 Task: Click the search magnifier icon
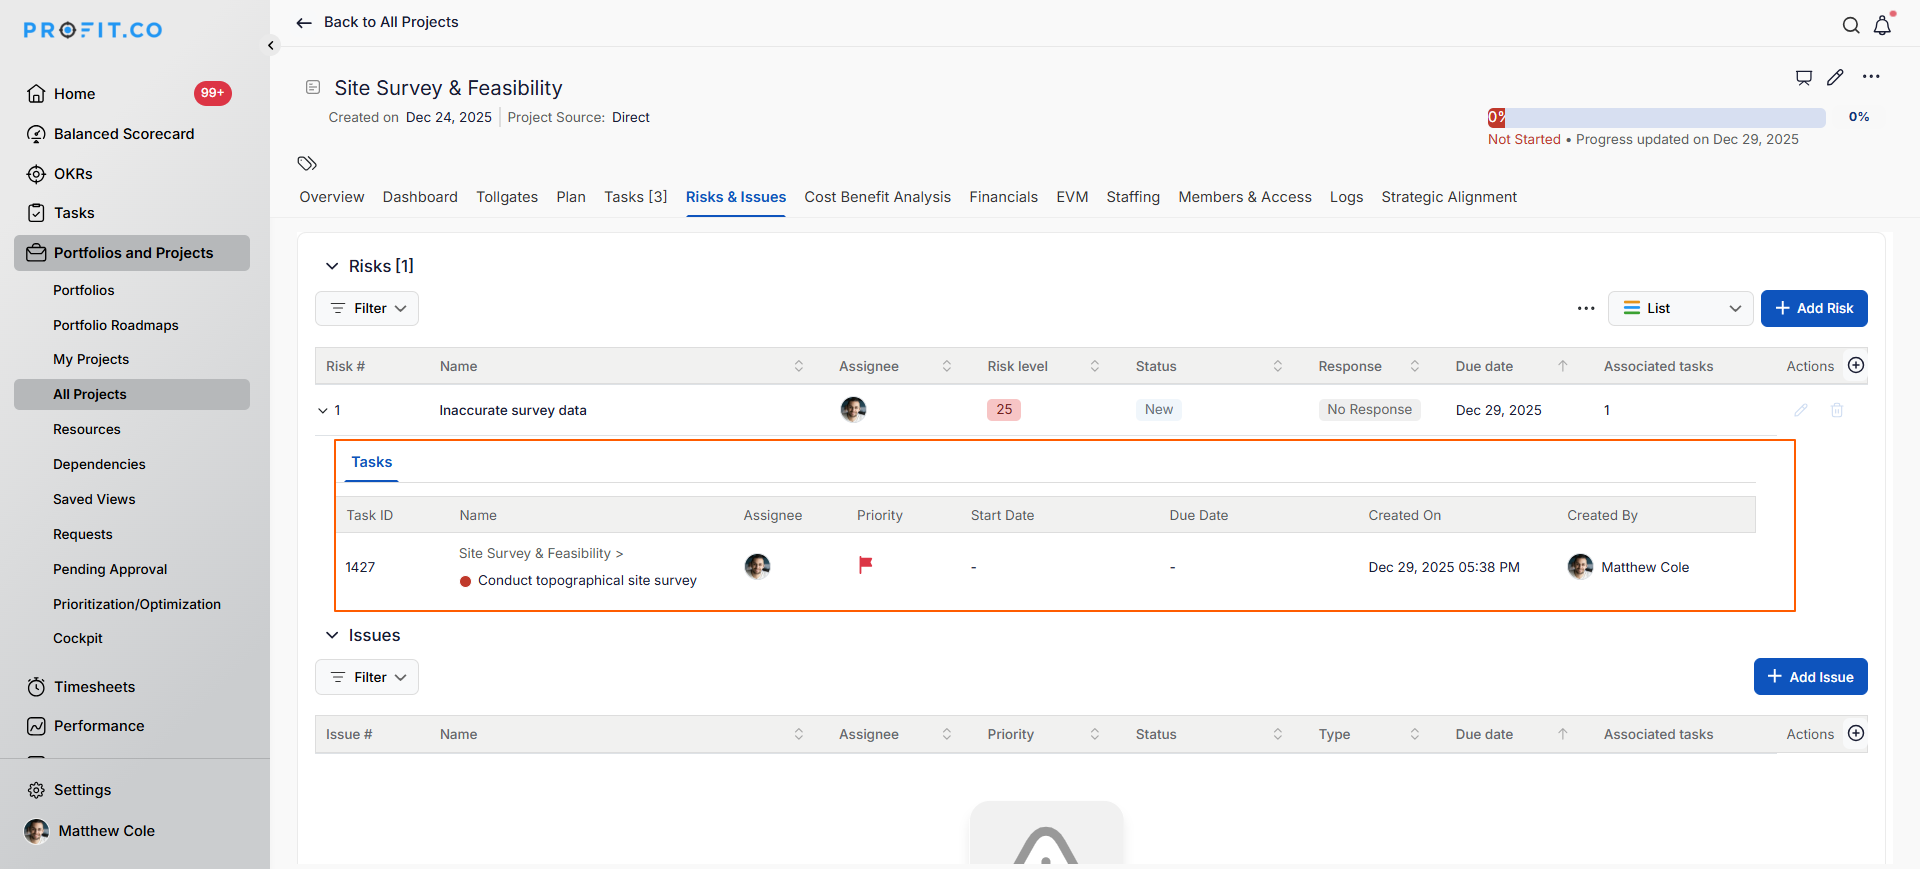pos(1851,26)
